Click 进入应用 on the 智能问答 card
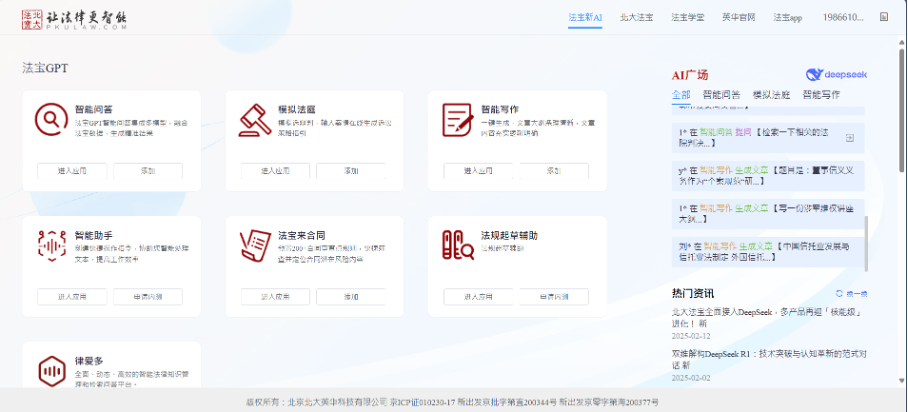The height and width of the screenshot is (412, 908). coord(72,171)
